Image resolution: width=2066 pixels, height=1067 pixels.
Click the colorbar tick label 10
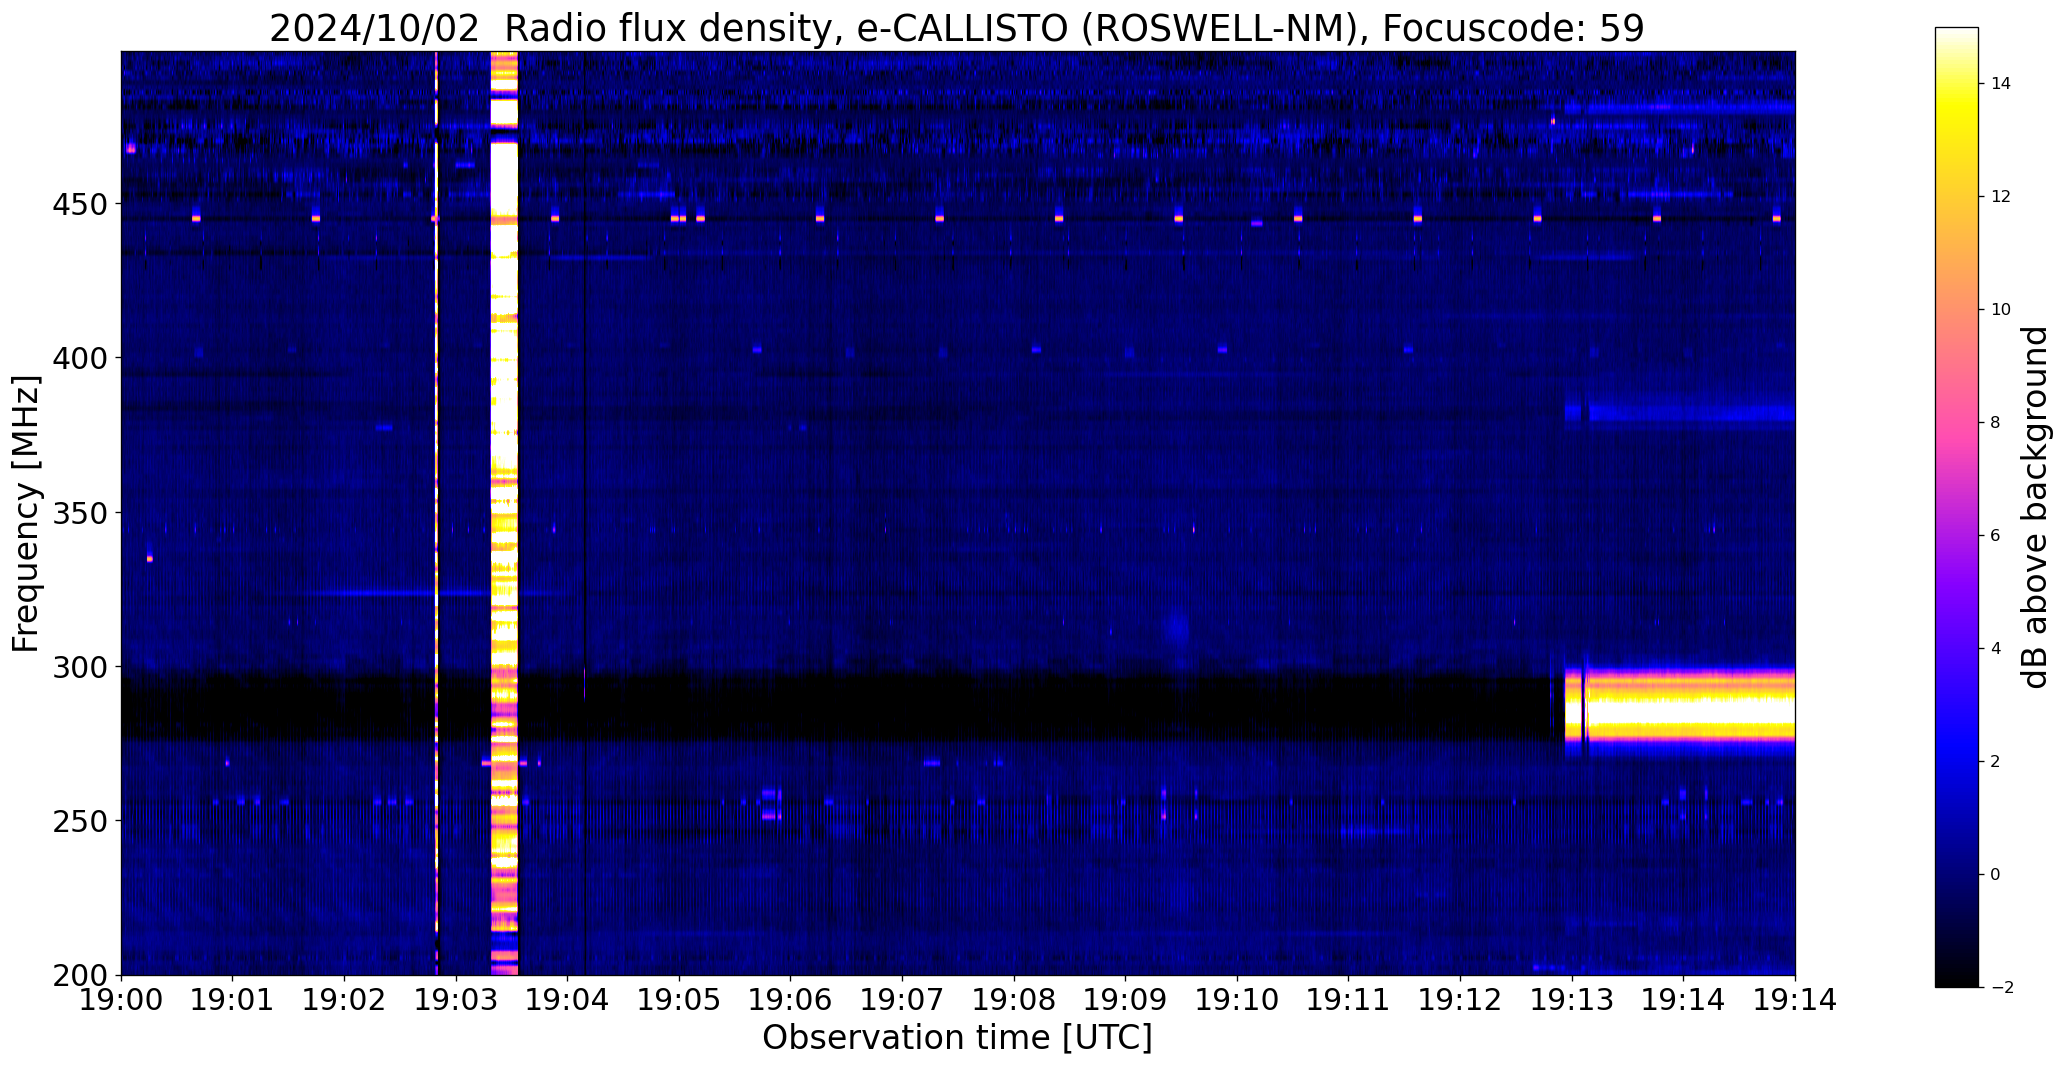2001,310
